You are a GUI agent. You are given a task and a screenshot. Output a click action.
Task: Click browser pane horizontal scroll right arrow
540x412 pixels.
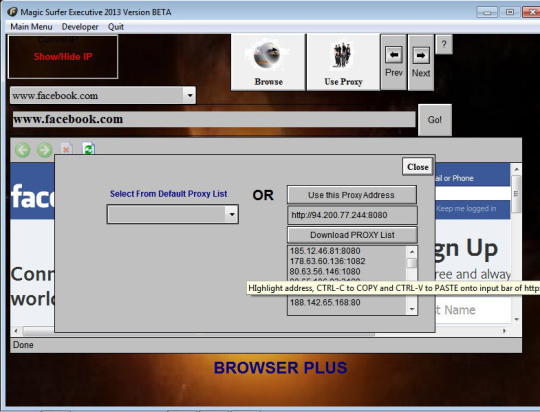pyautogui.click(x=504, y=331)
